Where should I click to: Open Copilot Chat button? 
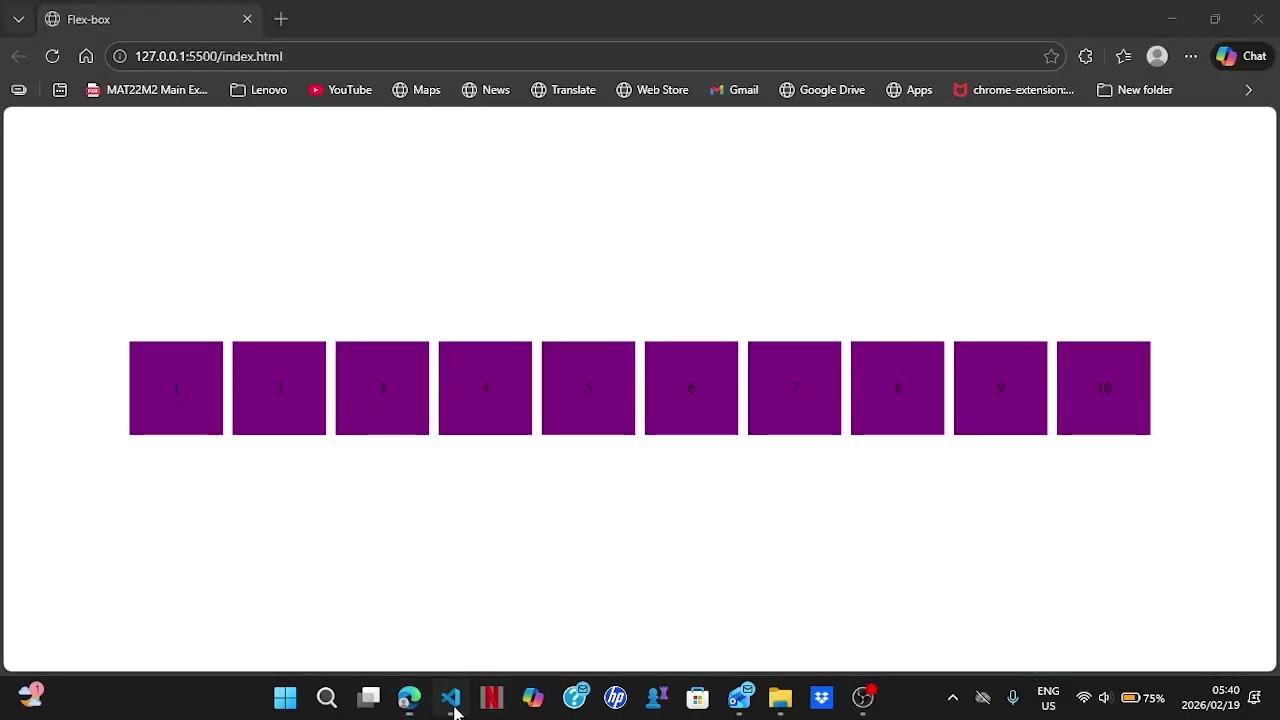tap(1241, 56)
